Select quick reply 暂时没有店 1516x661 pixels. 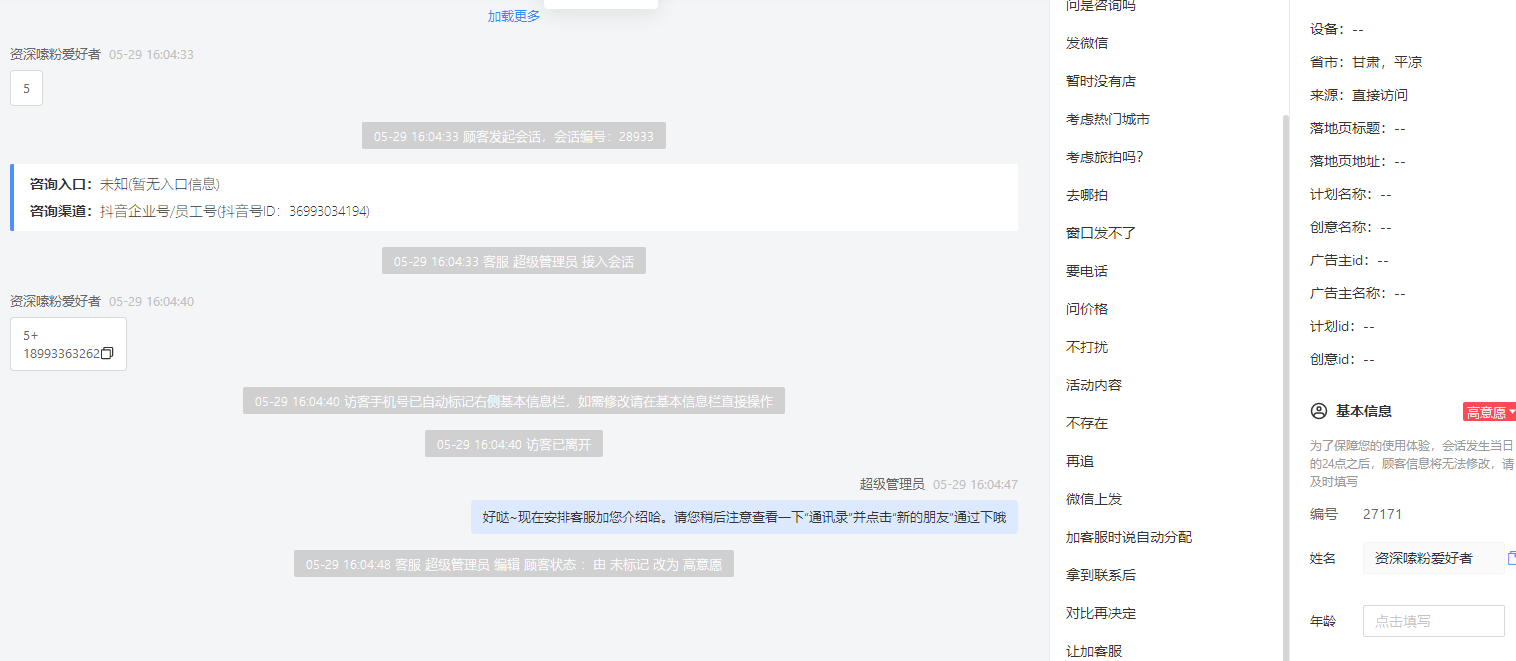pyautogui.click(x=1101, y=81)
